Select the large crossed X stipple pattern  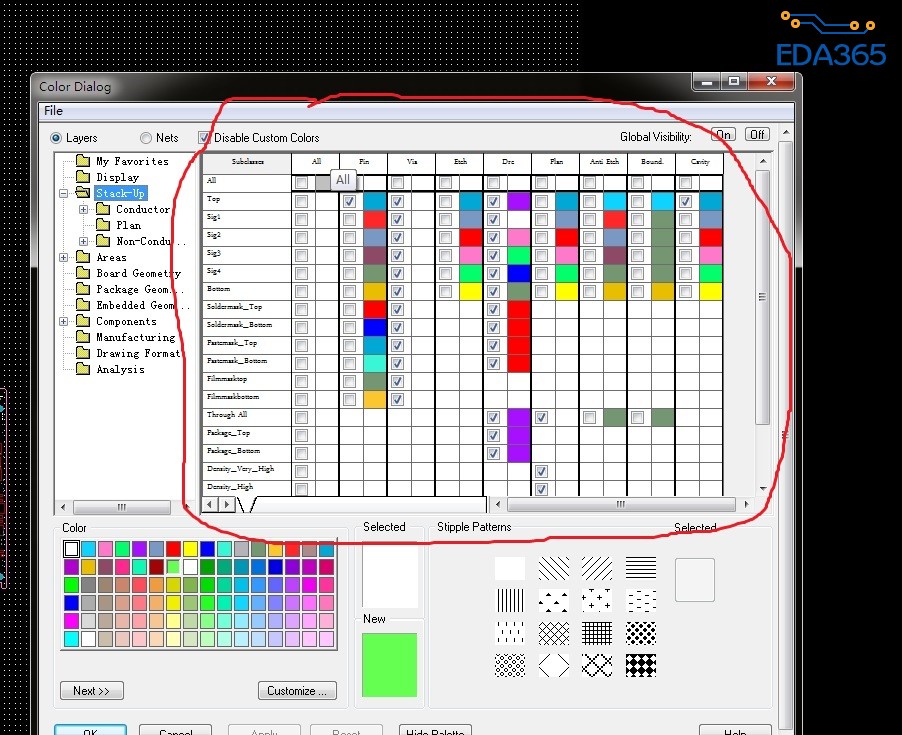coord(597,665)
